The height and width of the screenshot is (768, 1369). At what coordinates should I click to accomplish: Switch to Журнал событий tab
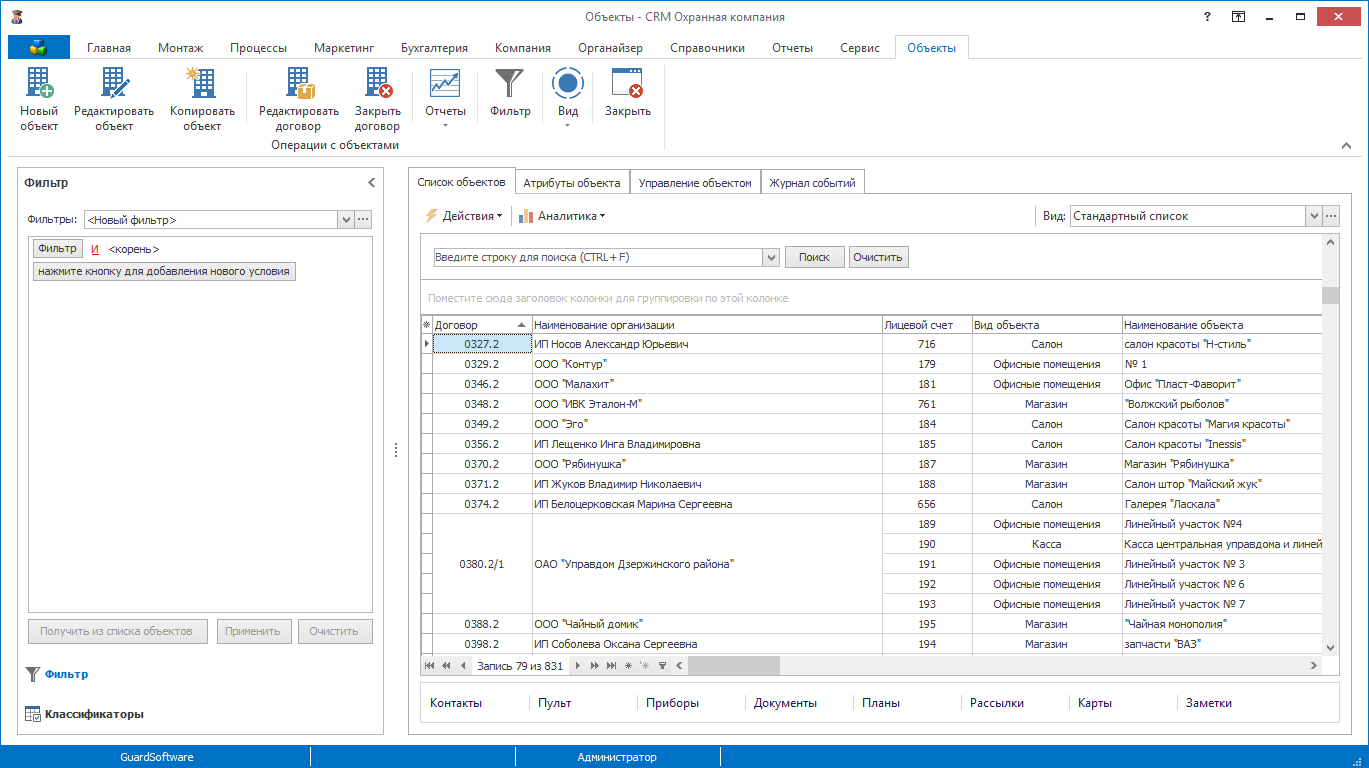tap(812, 183)
